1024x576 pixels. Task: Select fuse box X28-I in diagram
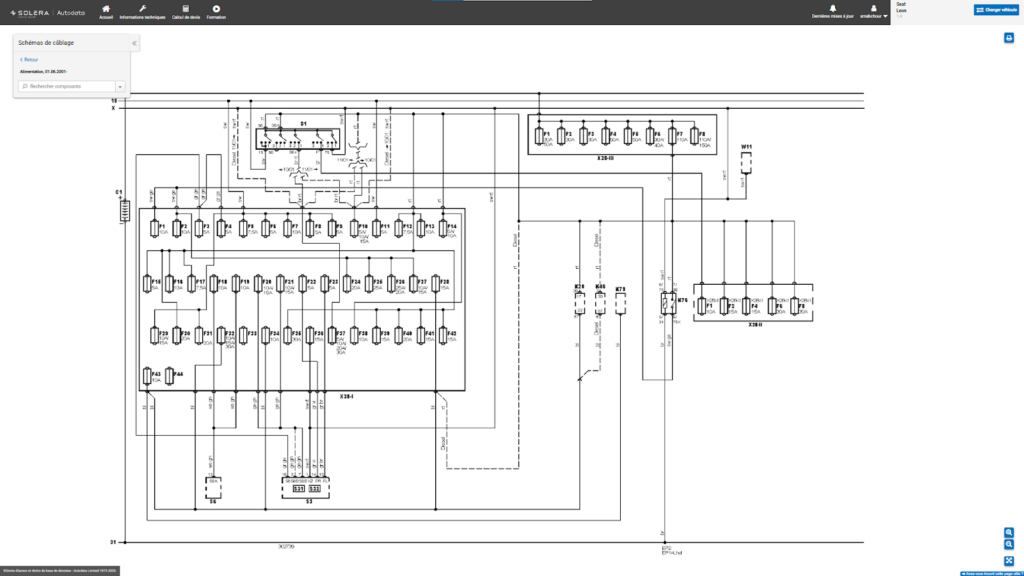click(347, 397)
